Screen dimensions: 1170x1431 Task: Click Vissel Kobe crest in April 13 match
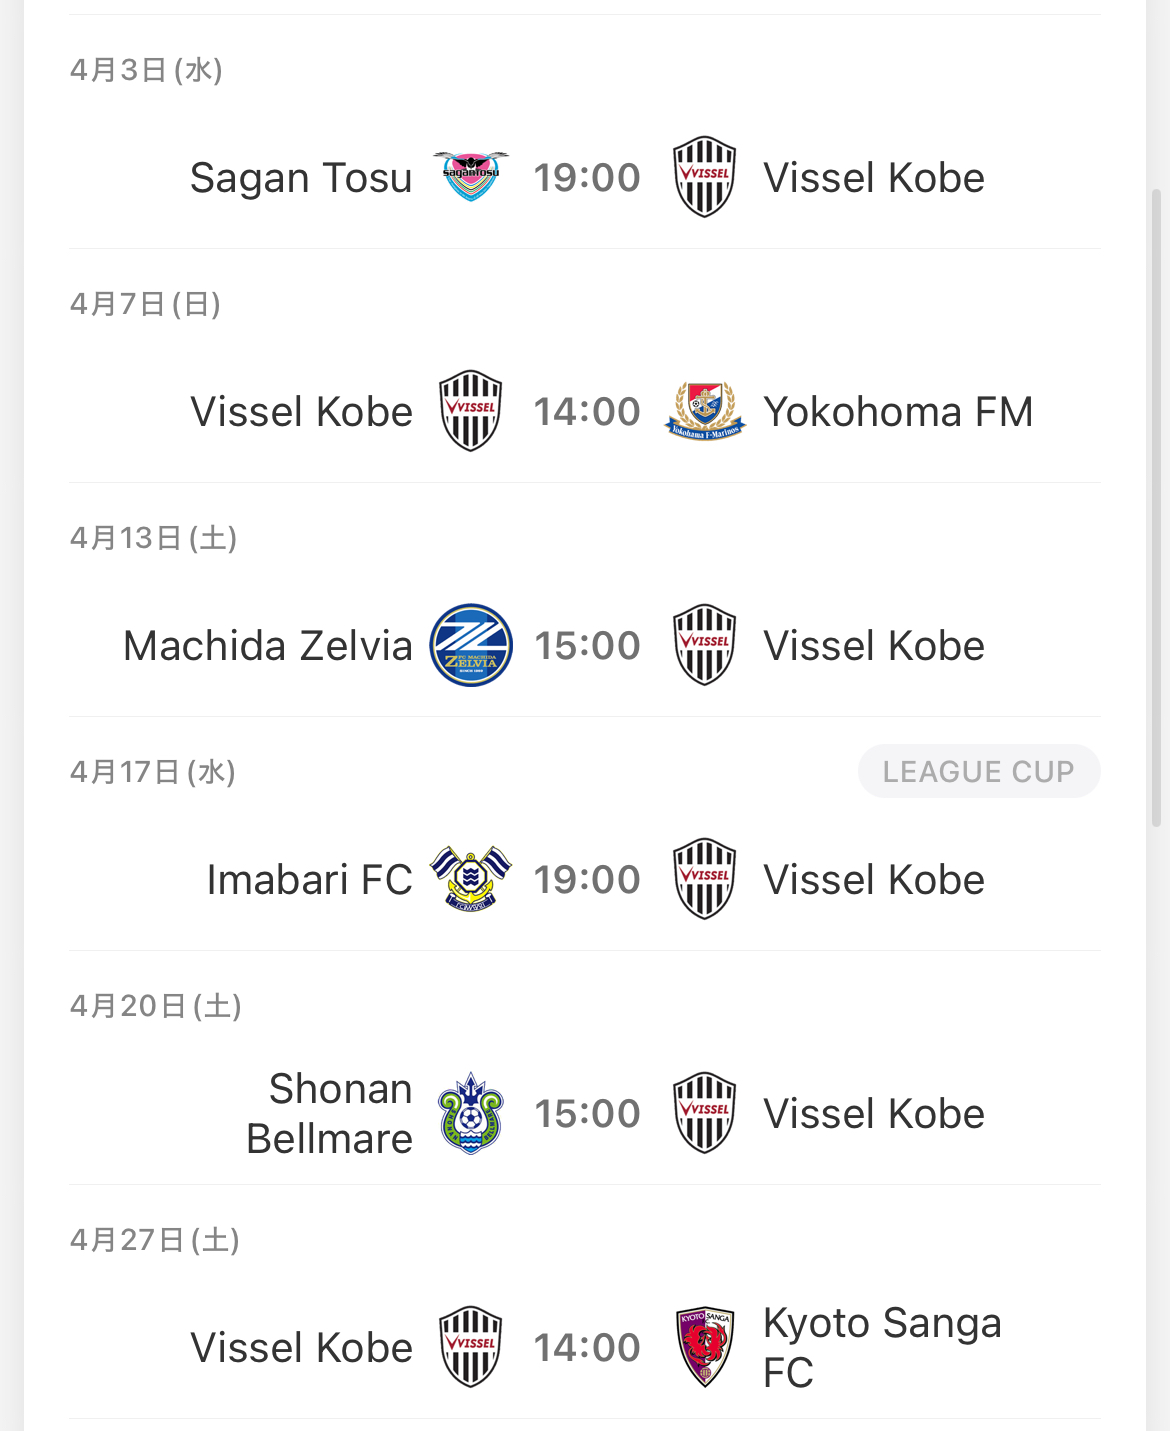[x=705, y=645]
